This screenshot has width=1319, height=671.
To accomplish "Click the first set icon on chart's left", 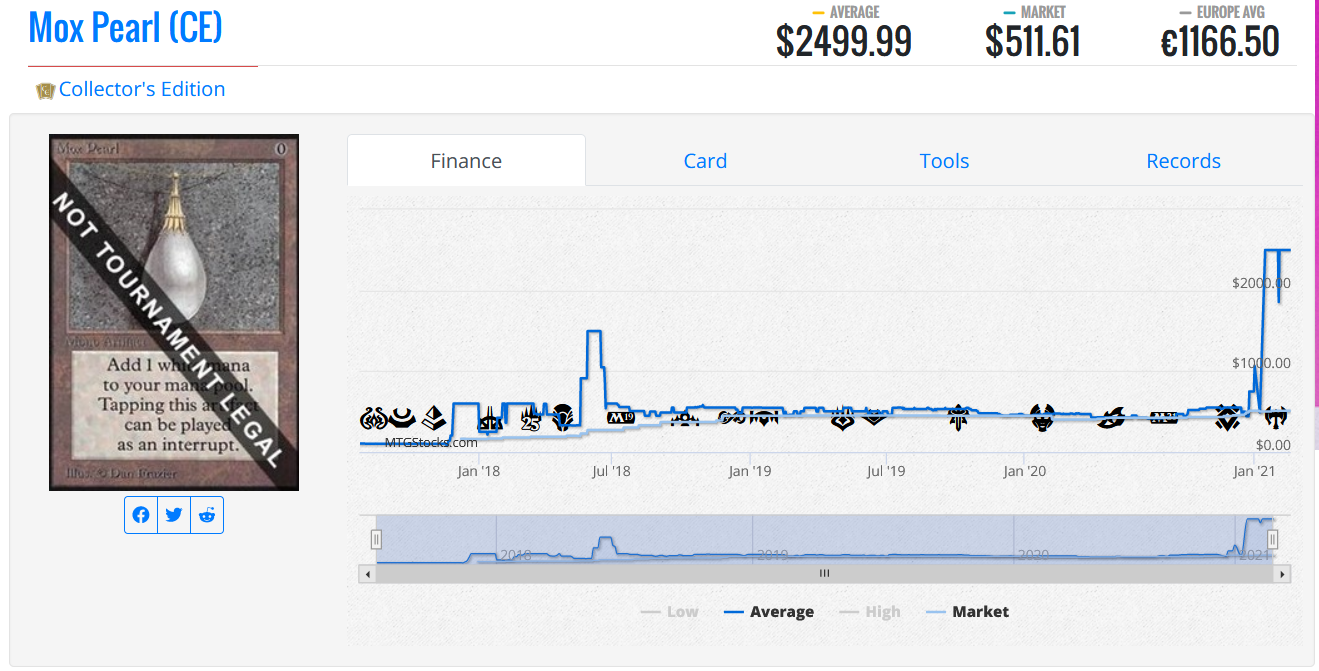I will tap(372, 418).
